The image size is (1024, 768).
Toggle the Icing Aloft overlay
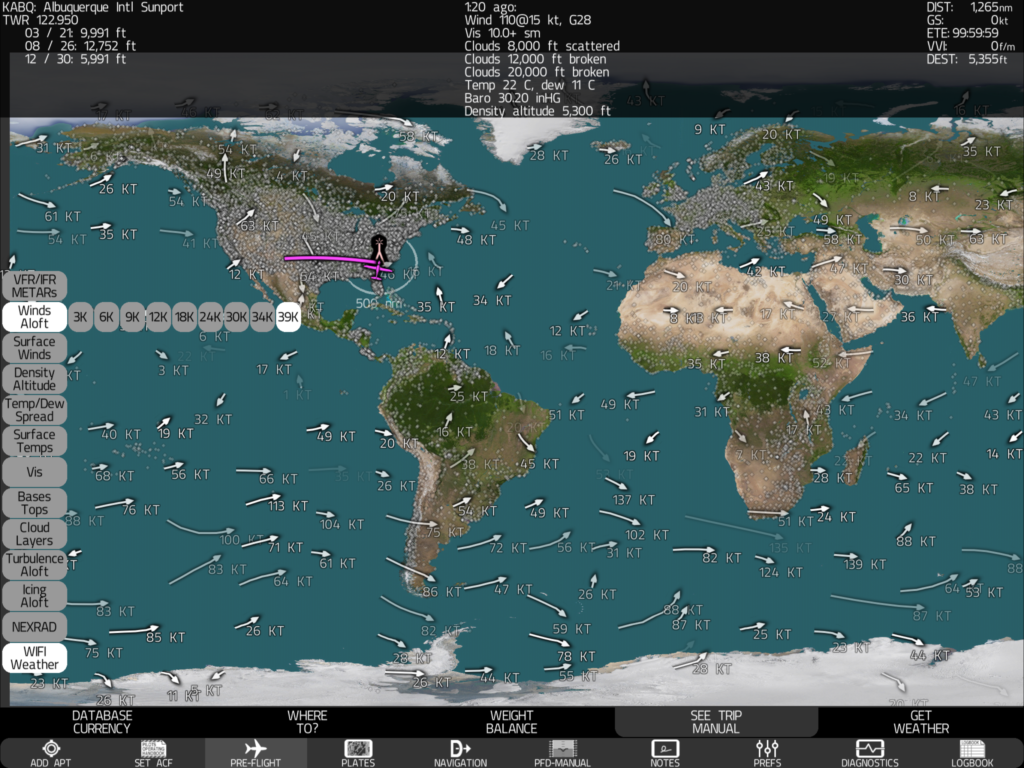(34, 596)
